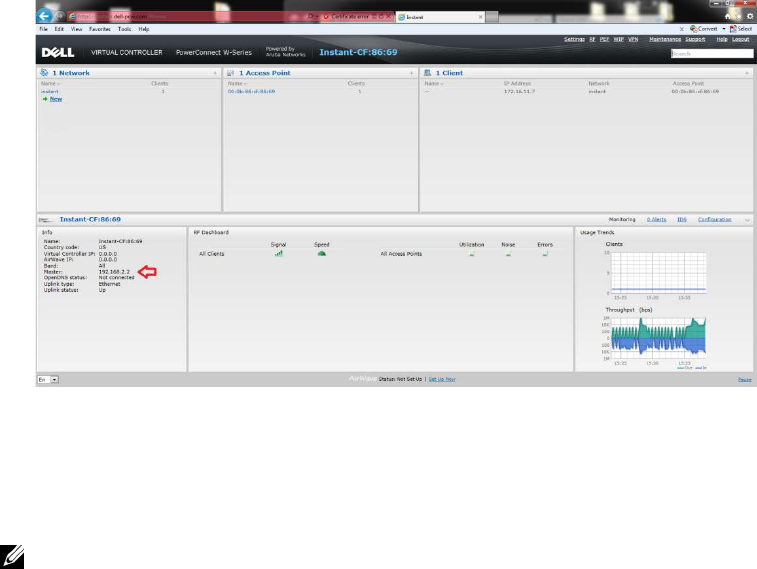Open the Tools menu
The width and height of the screenshot is (757, 569).
[x=124, y=29]
